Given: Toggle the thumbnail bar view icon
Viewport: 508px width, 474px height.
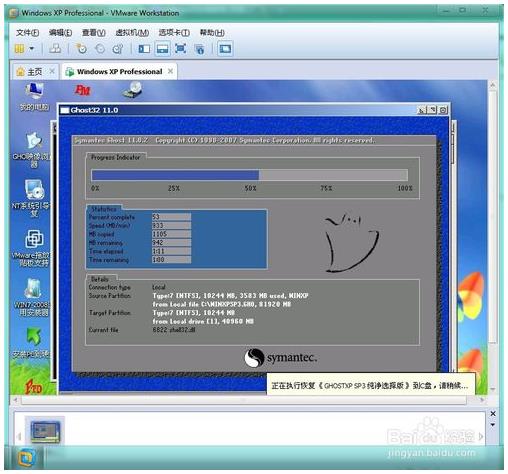Looking at the screenshot, I should pos(162,49).
